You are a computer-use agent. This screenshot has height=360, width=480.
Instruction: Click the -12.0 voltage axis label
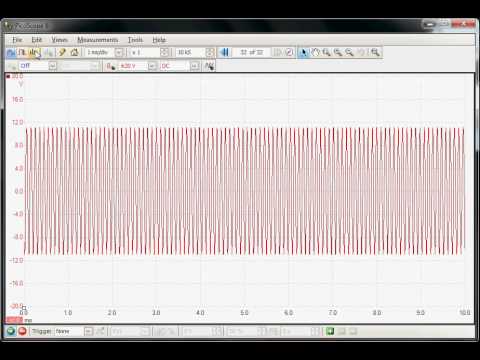(17, 260)
